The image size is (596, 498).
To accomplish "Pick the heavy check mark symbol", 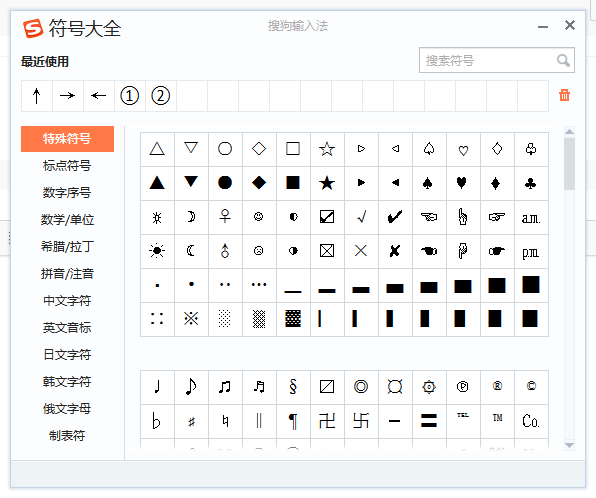I will tap(395, 217).
